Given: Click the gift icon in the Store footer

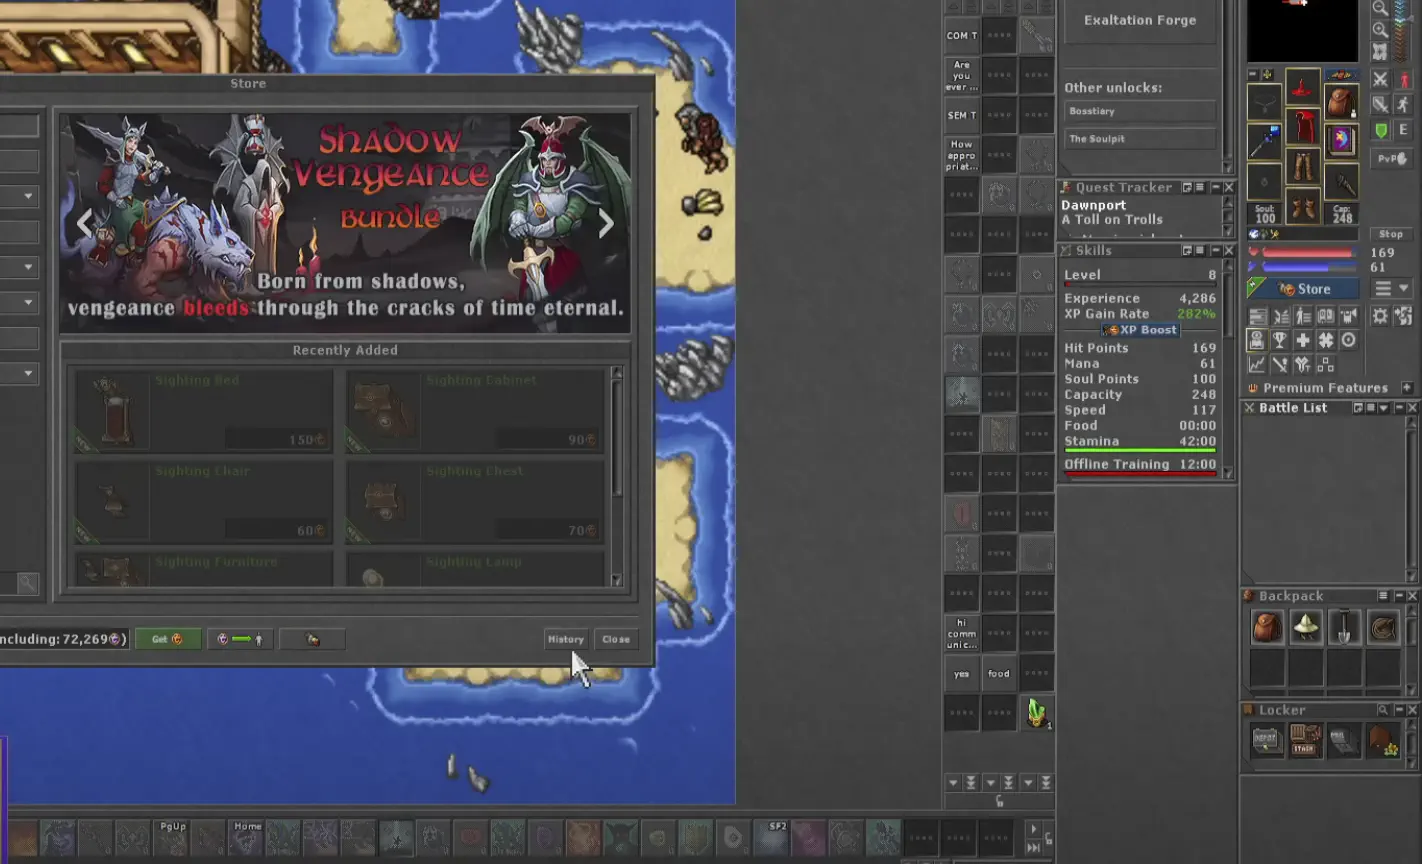Looking at the screenshot, I should [311, 639].
